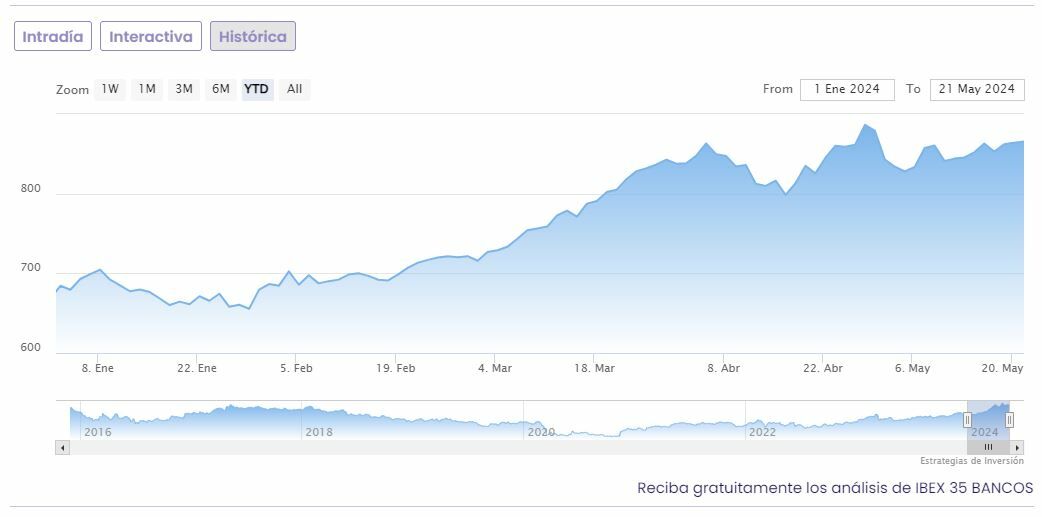
Task: Click the IBEX 35 BANCOS analysis link
Action: click(x=835, y=488)
